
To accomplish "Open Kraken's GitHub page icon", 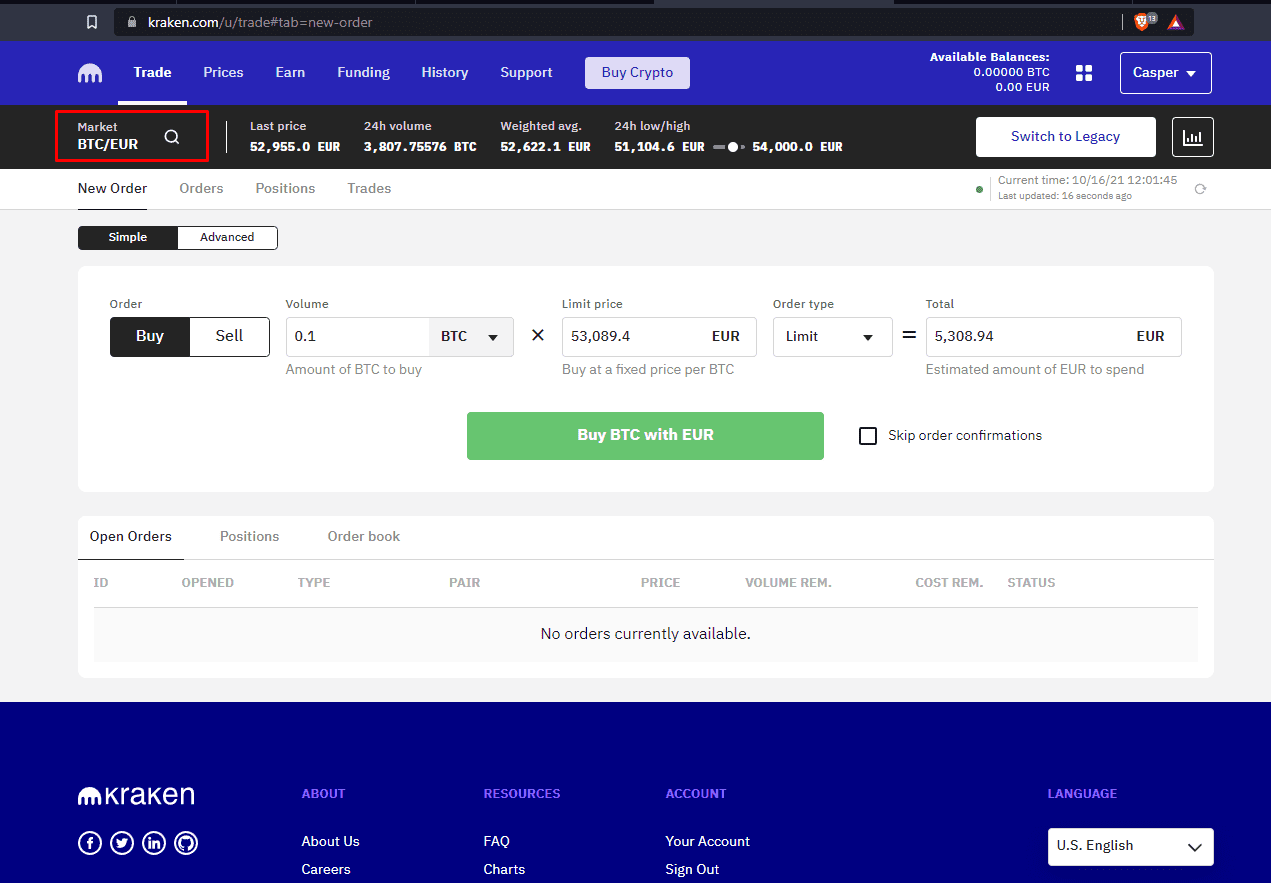I will point(186,843).
